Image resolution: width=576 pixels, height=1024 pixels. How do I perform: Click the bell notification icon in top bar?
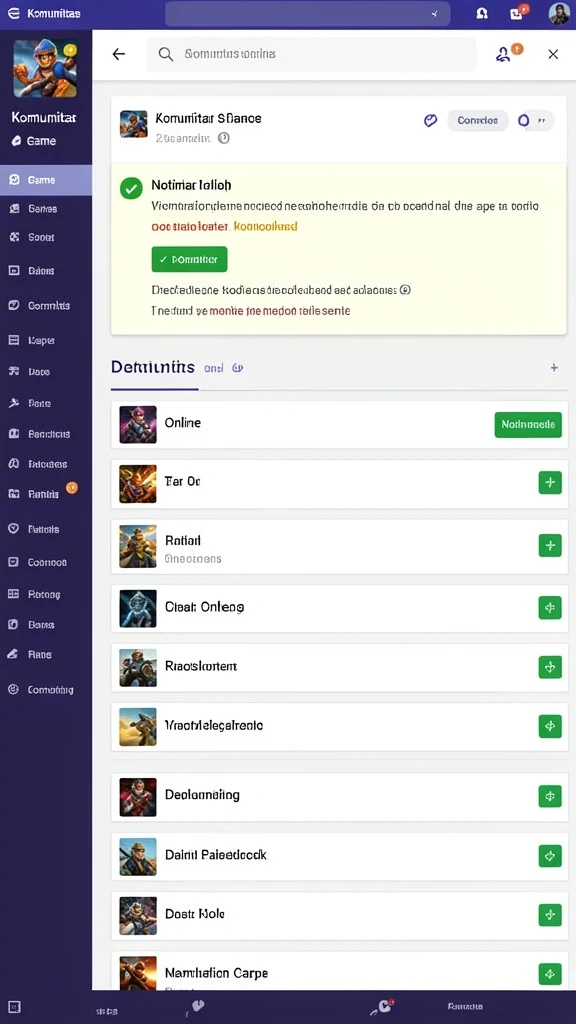pyautogui.click(x=482, y=13)
